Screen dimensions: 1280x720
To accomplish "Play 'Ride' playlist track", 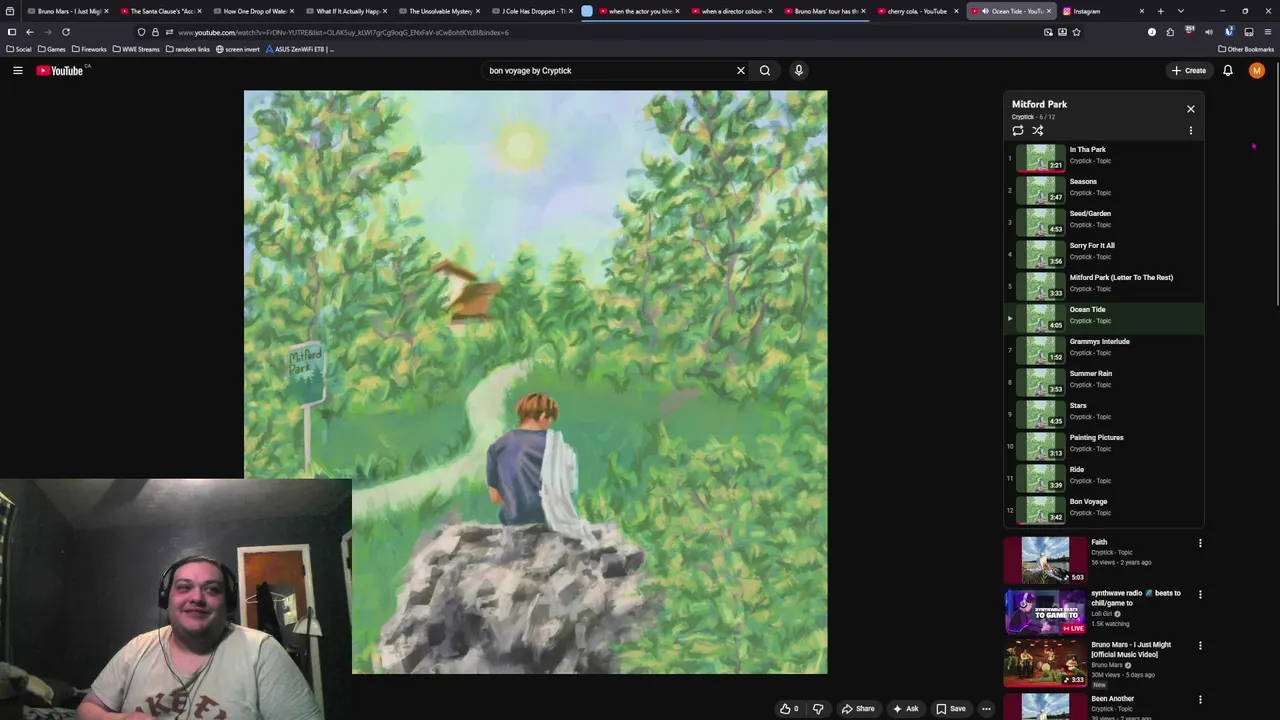I will click(x=1104, y=478).
